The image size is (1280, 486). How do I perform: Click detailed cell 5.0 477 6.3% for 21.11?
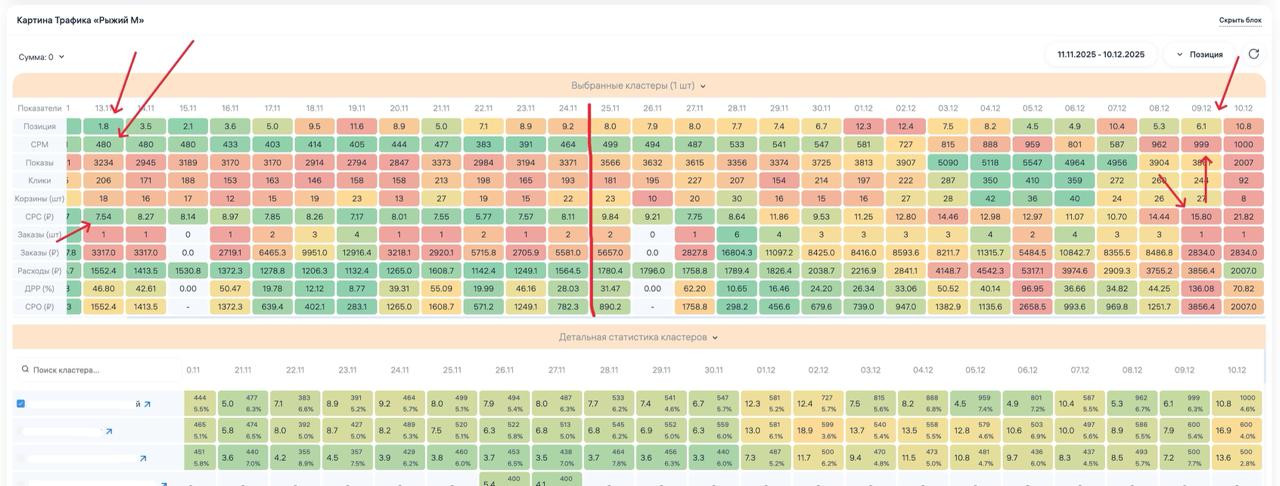click(241, 404)
